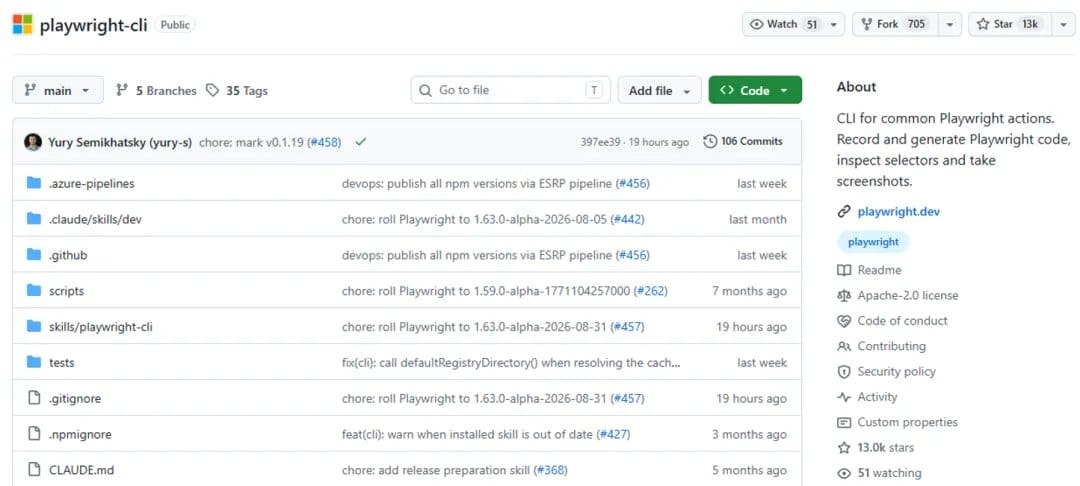1080x486 pixels.
Task: Watch the repository for notifications
Action: coord(785,24)
